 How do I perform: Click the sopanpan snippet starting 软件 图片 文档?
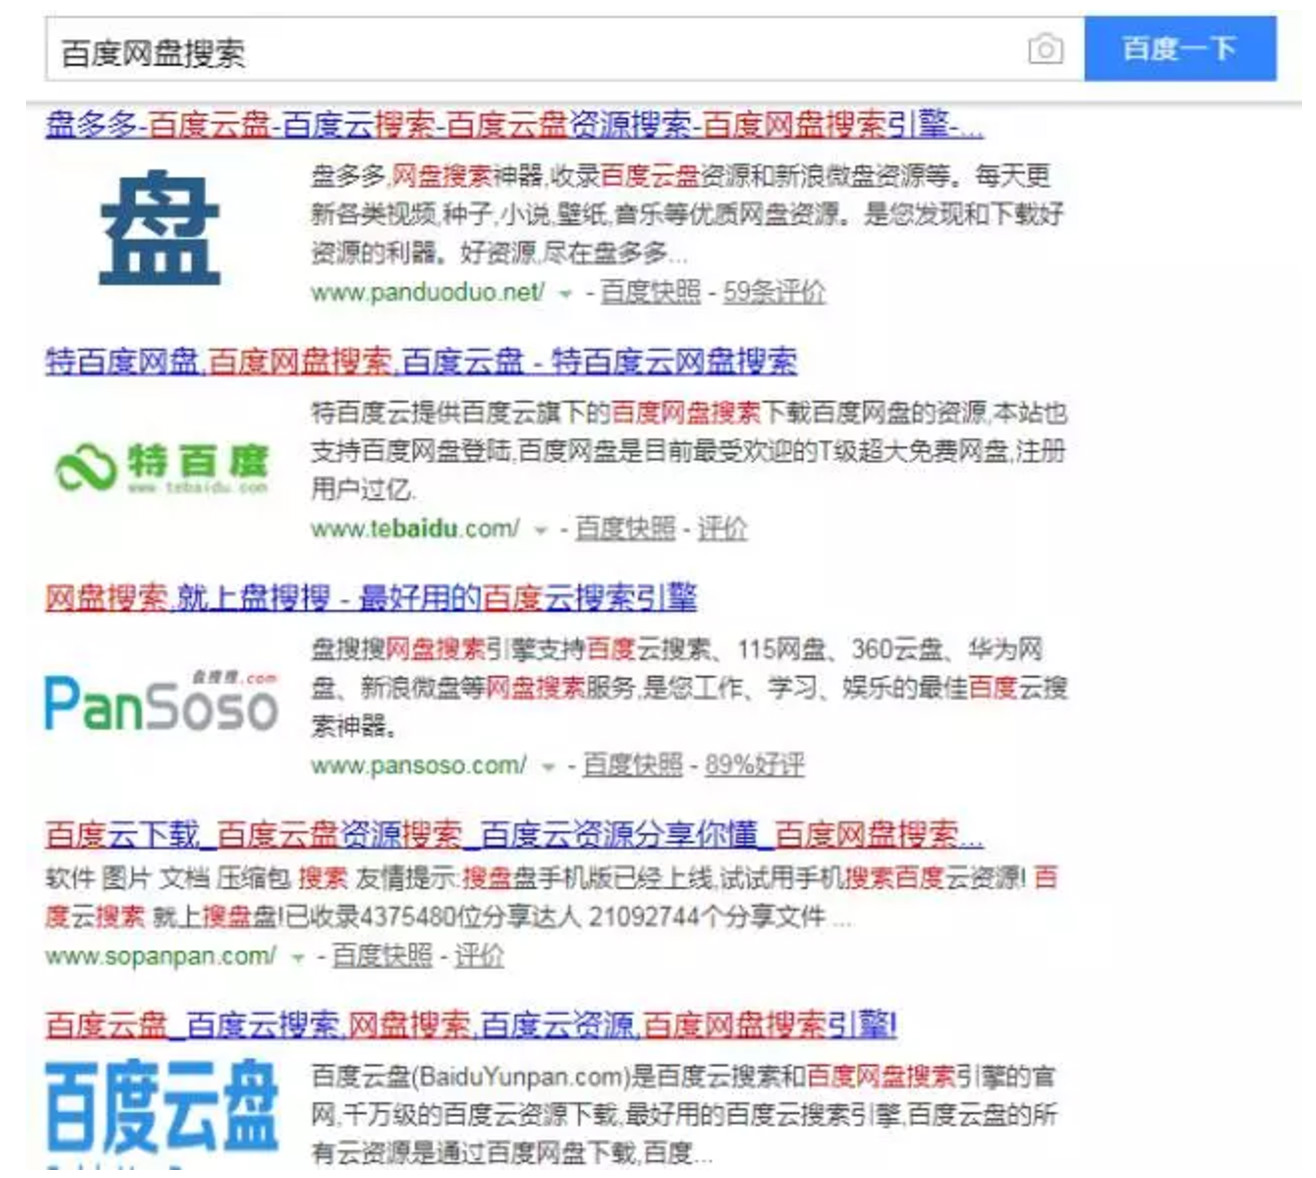coord(551,897)
